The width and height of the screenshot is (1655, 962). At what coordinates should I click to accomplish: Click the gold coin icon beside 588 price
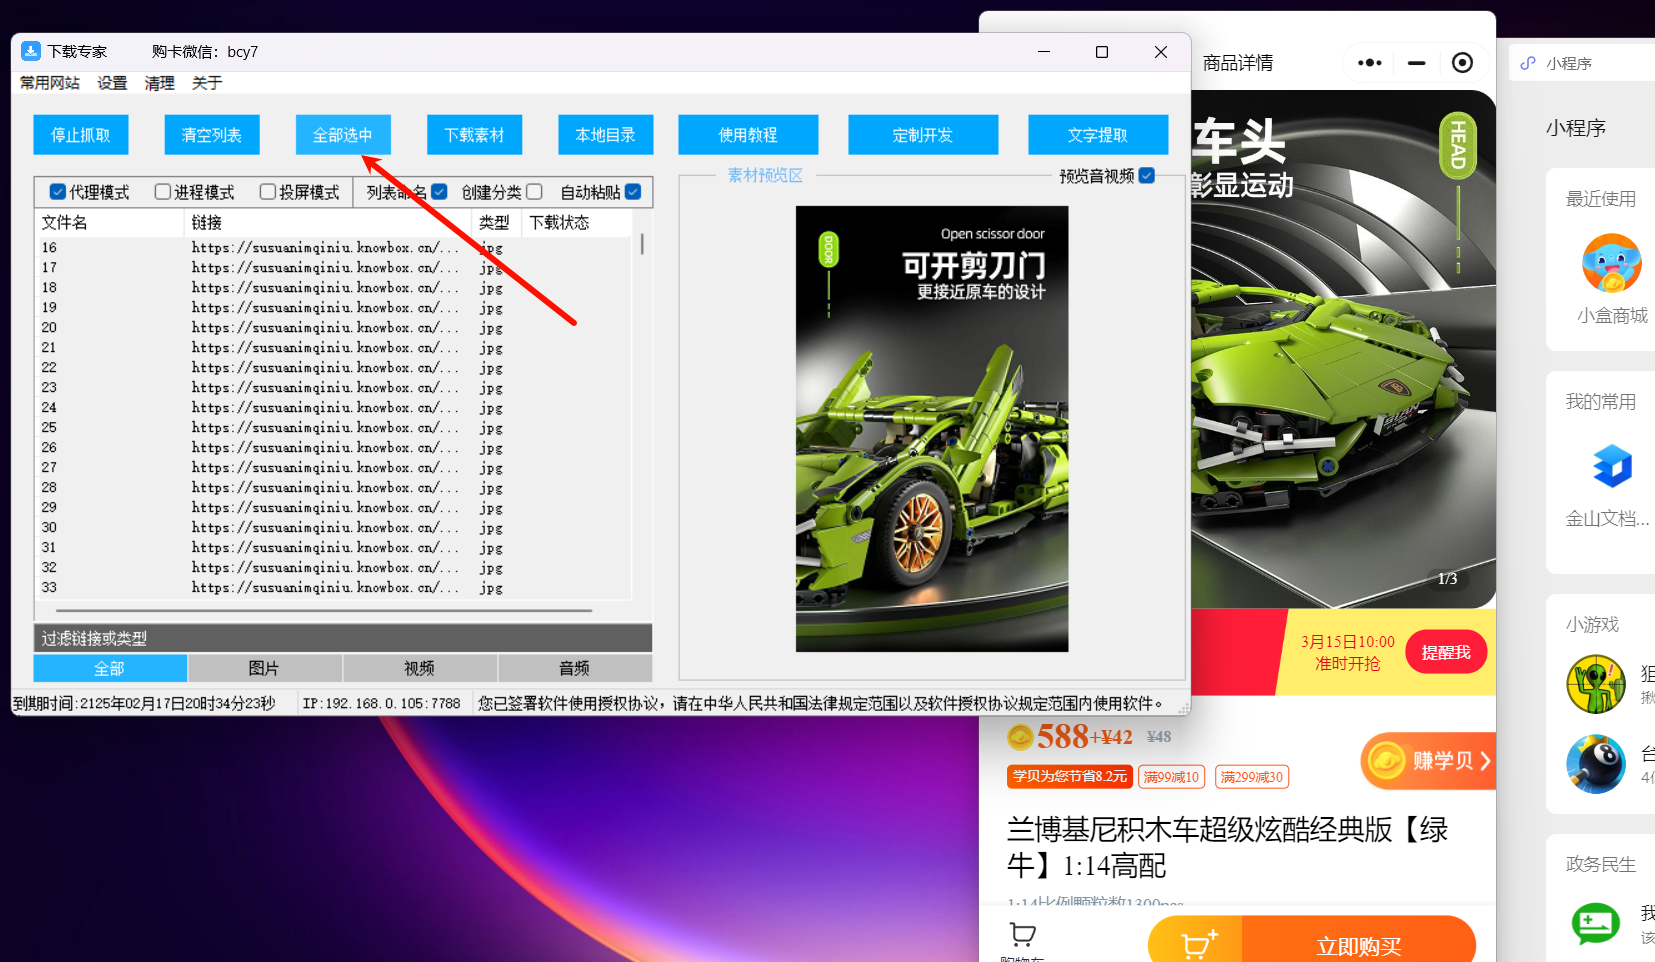pos(1020,737)
